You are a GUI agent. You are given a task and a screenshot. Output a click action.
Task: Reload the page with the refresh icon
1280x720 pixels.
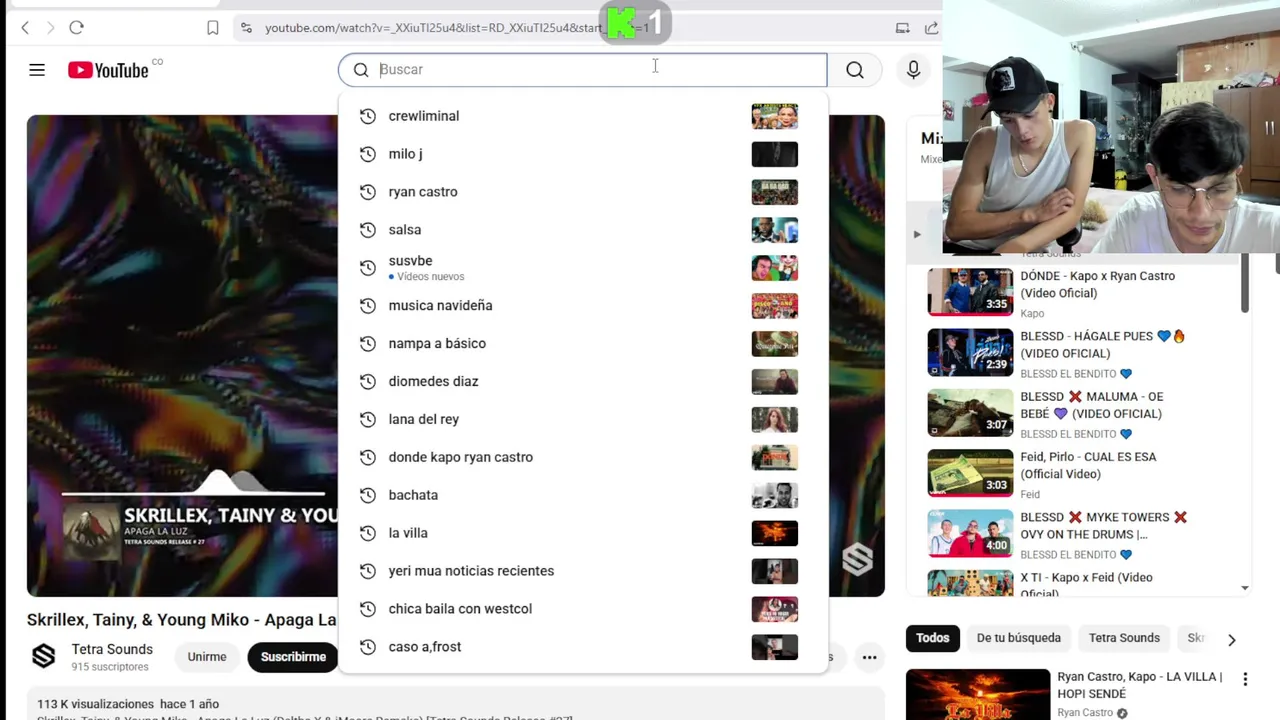(x=76, y=28)
